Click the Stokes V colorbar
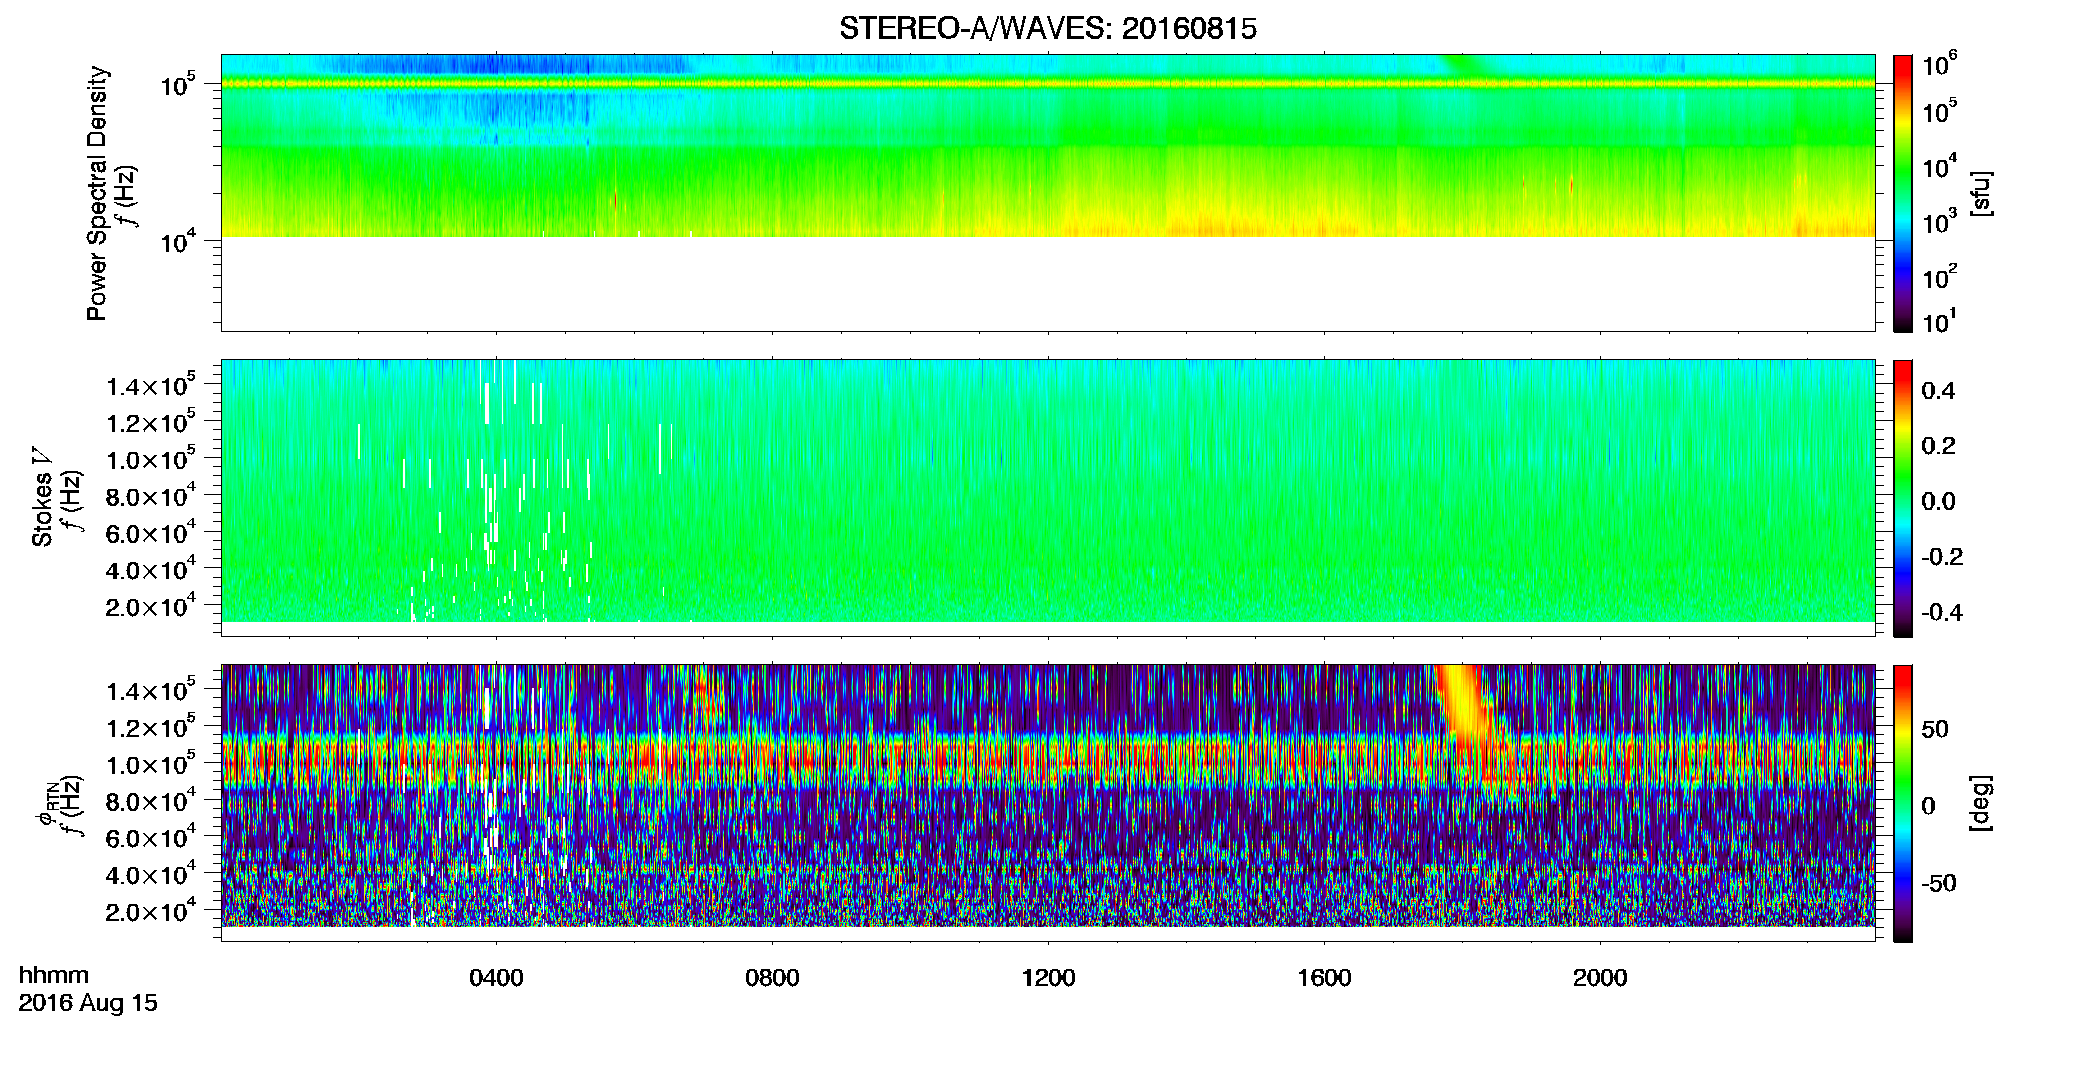This screenshot has height=1080, width=2096. pyautogui.click(x=1903, y=498)
